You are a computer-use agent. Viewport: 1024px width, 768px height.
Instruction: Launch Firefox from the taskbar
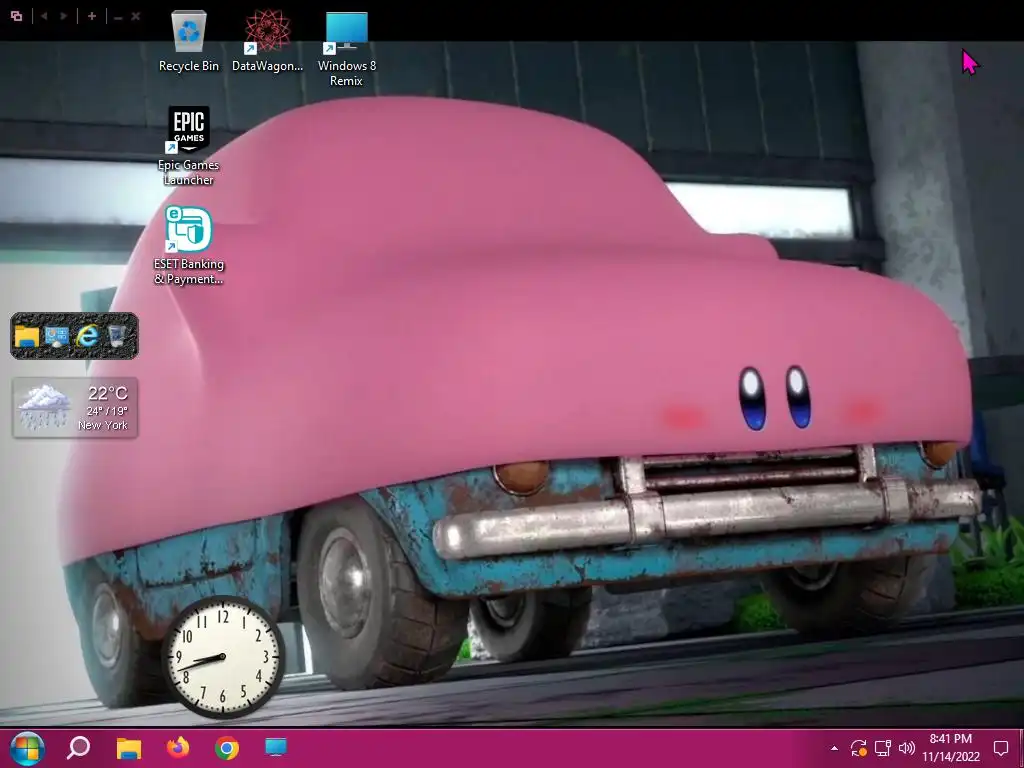tap(178, 747)
